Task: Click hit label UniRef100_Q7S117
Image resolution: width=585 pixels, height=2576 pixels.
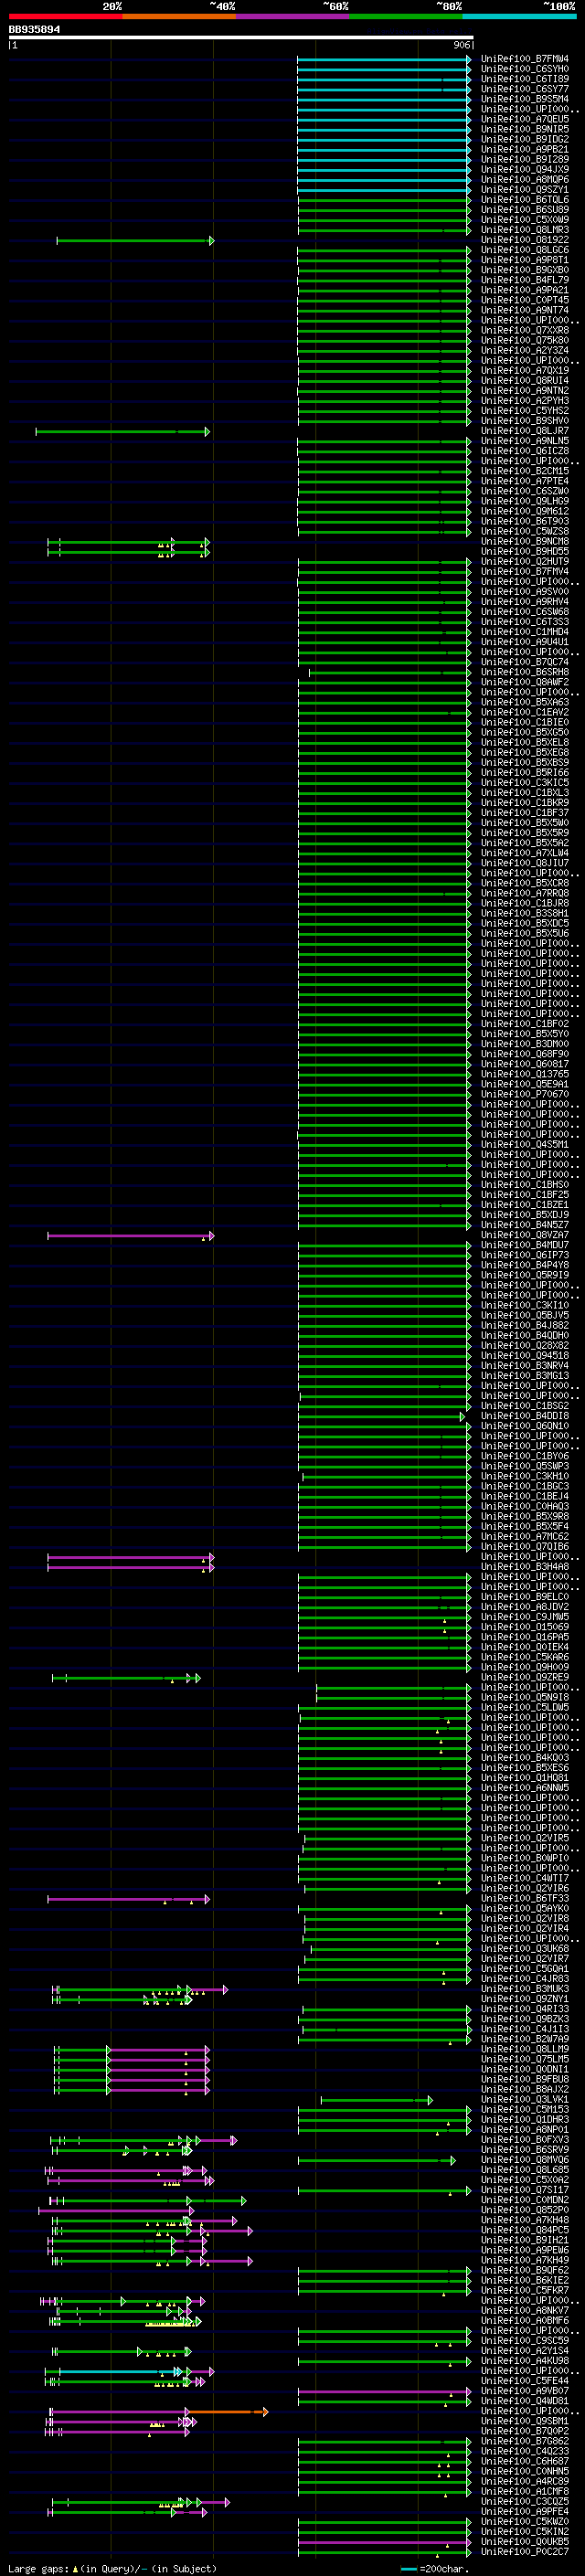Action: coord(525,2190)
